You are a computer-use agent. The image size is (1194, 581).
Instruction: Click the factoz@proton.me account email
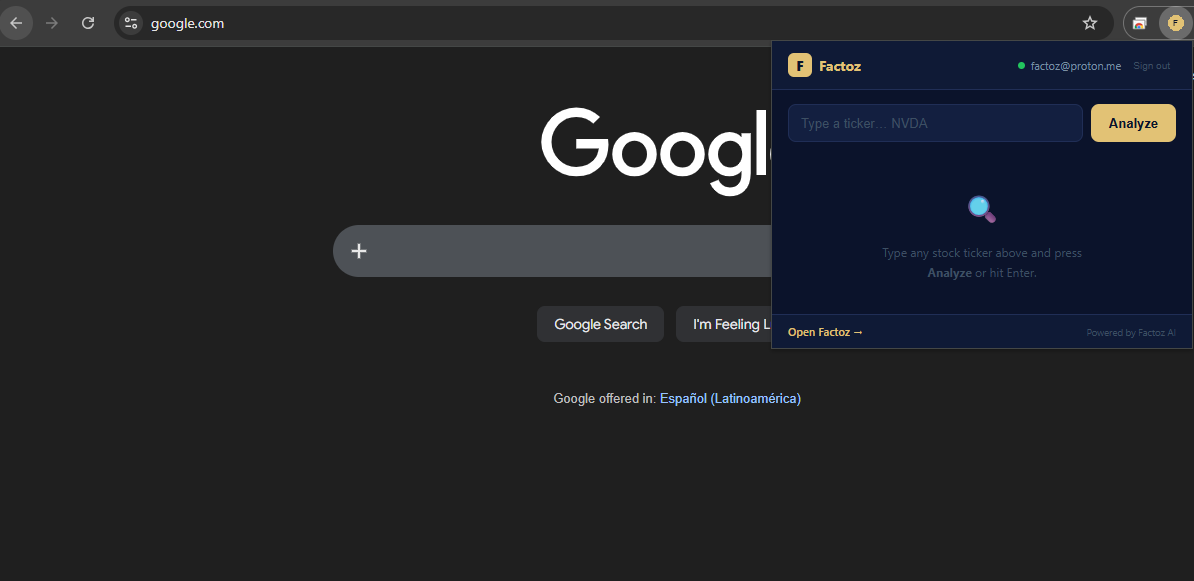coord(1075,65)
